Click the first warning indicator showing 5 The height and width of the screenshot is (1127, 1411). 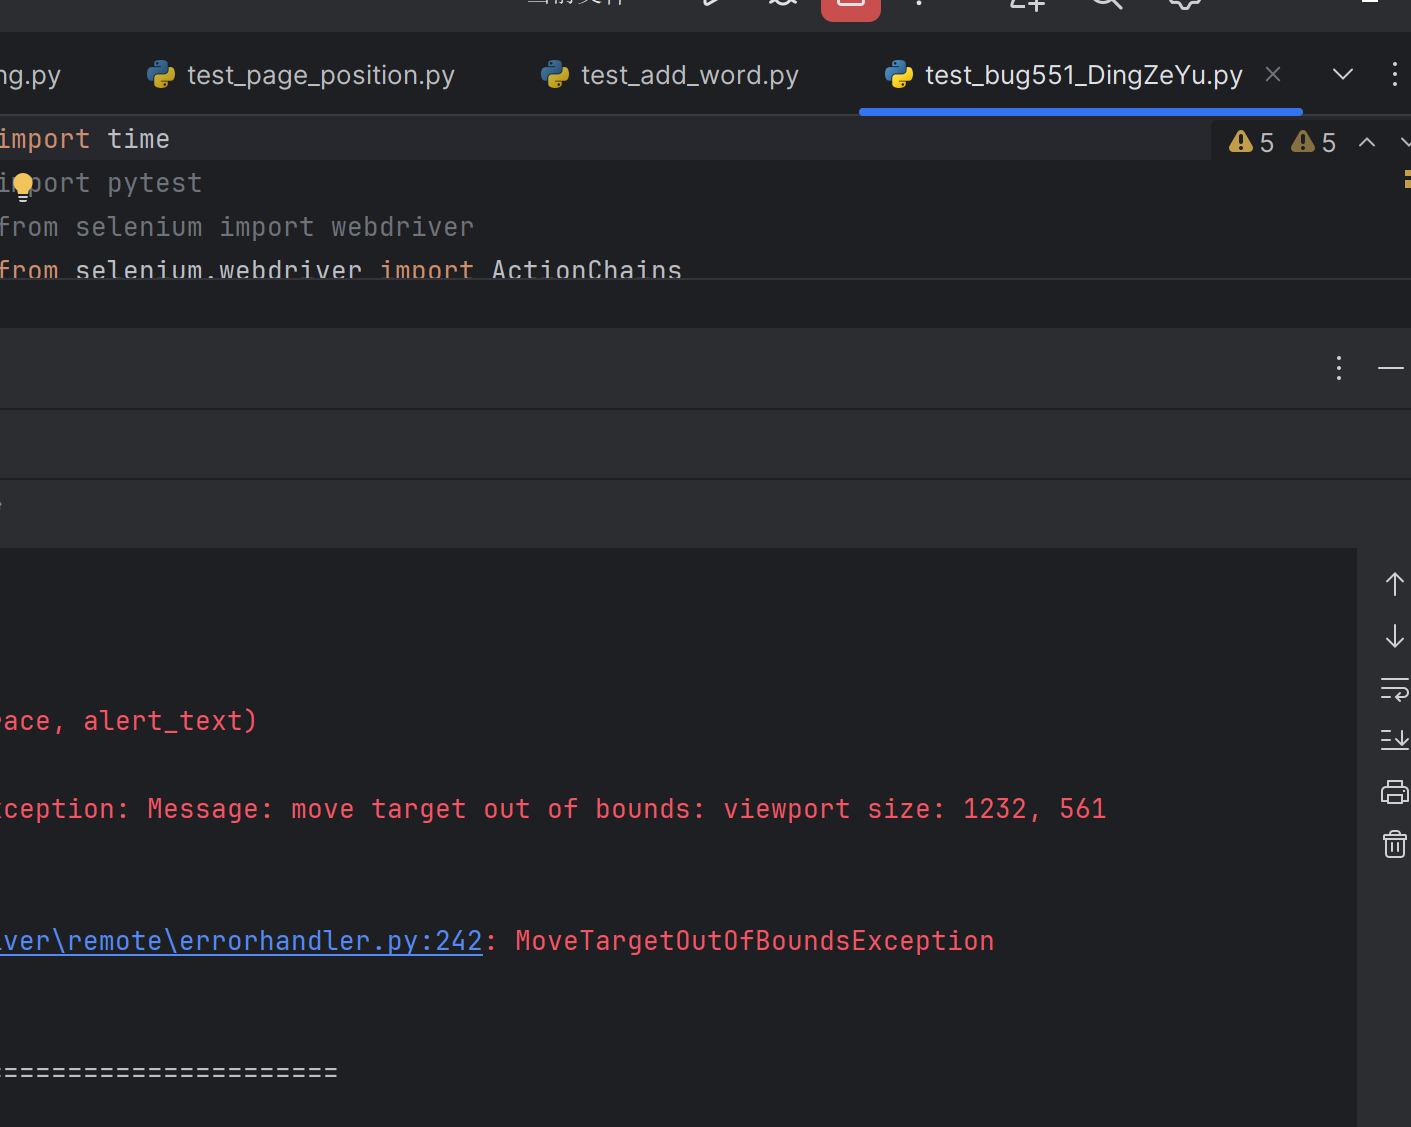coord(1251,142)
